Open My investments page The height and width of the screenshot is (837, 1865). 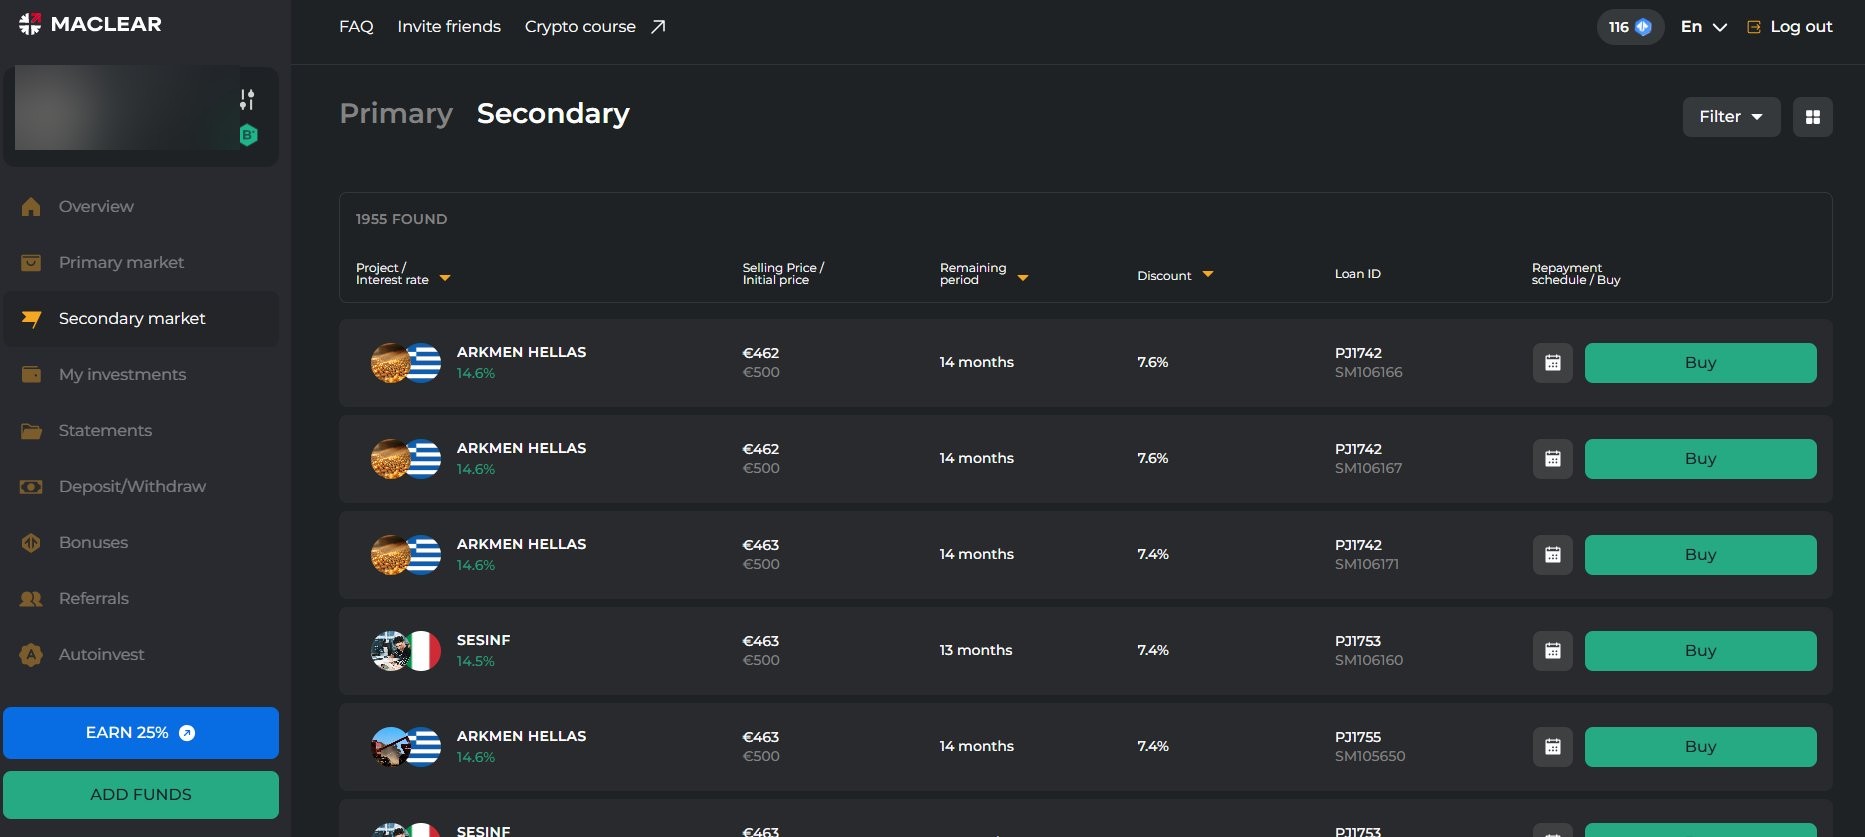(x=141, y=374)
